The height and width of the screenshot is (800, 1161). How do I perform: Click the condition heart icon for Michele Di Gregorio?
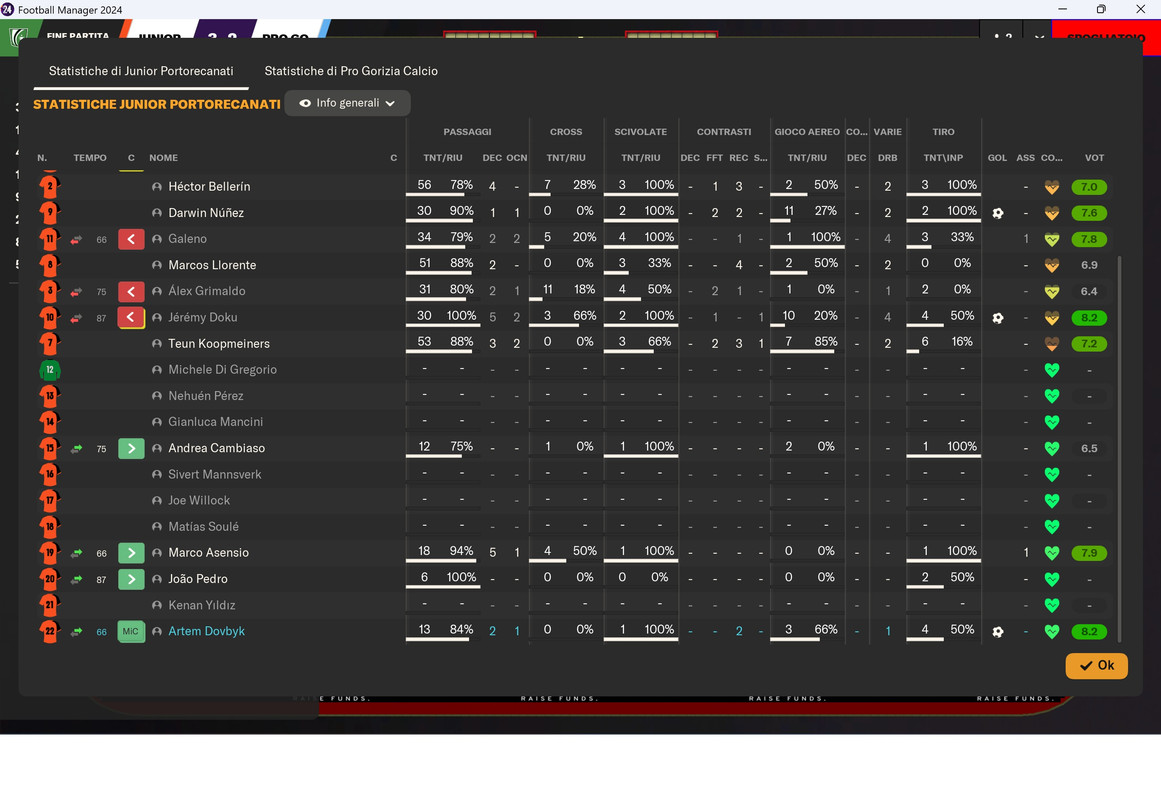pyautogui.click(x=1051, y=370)
